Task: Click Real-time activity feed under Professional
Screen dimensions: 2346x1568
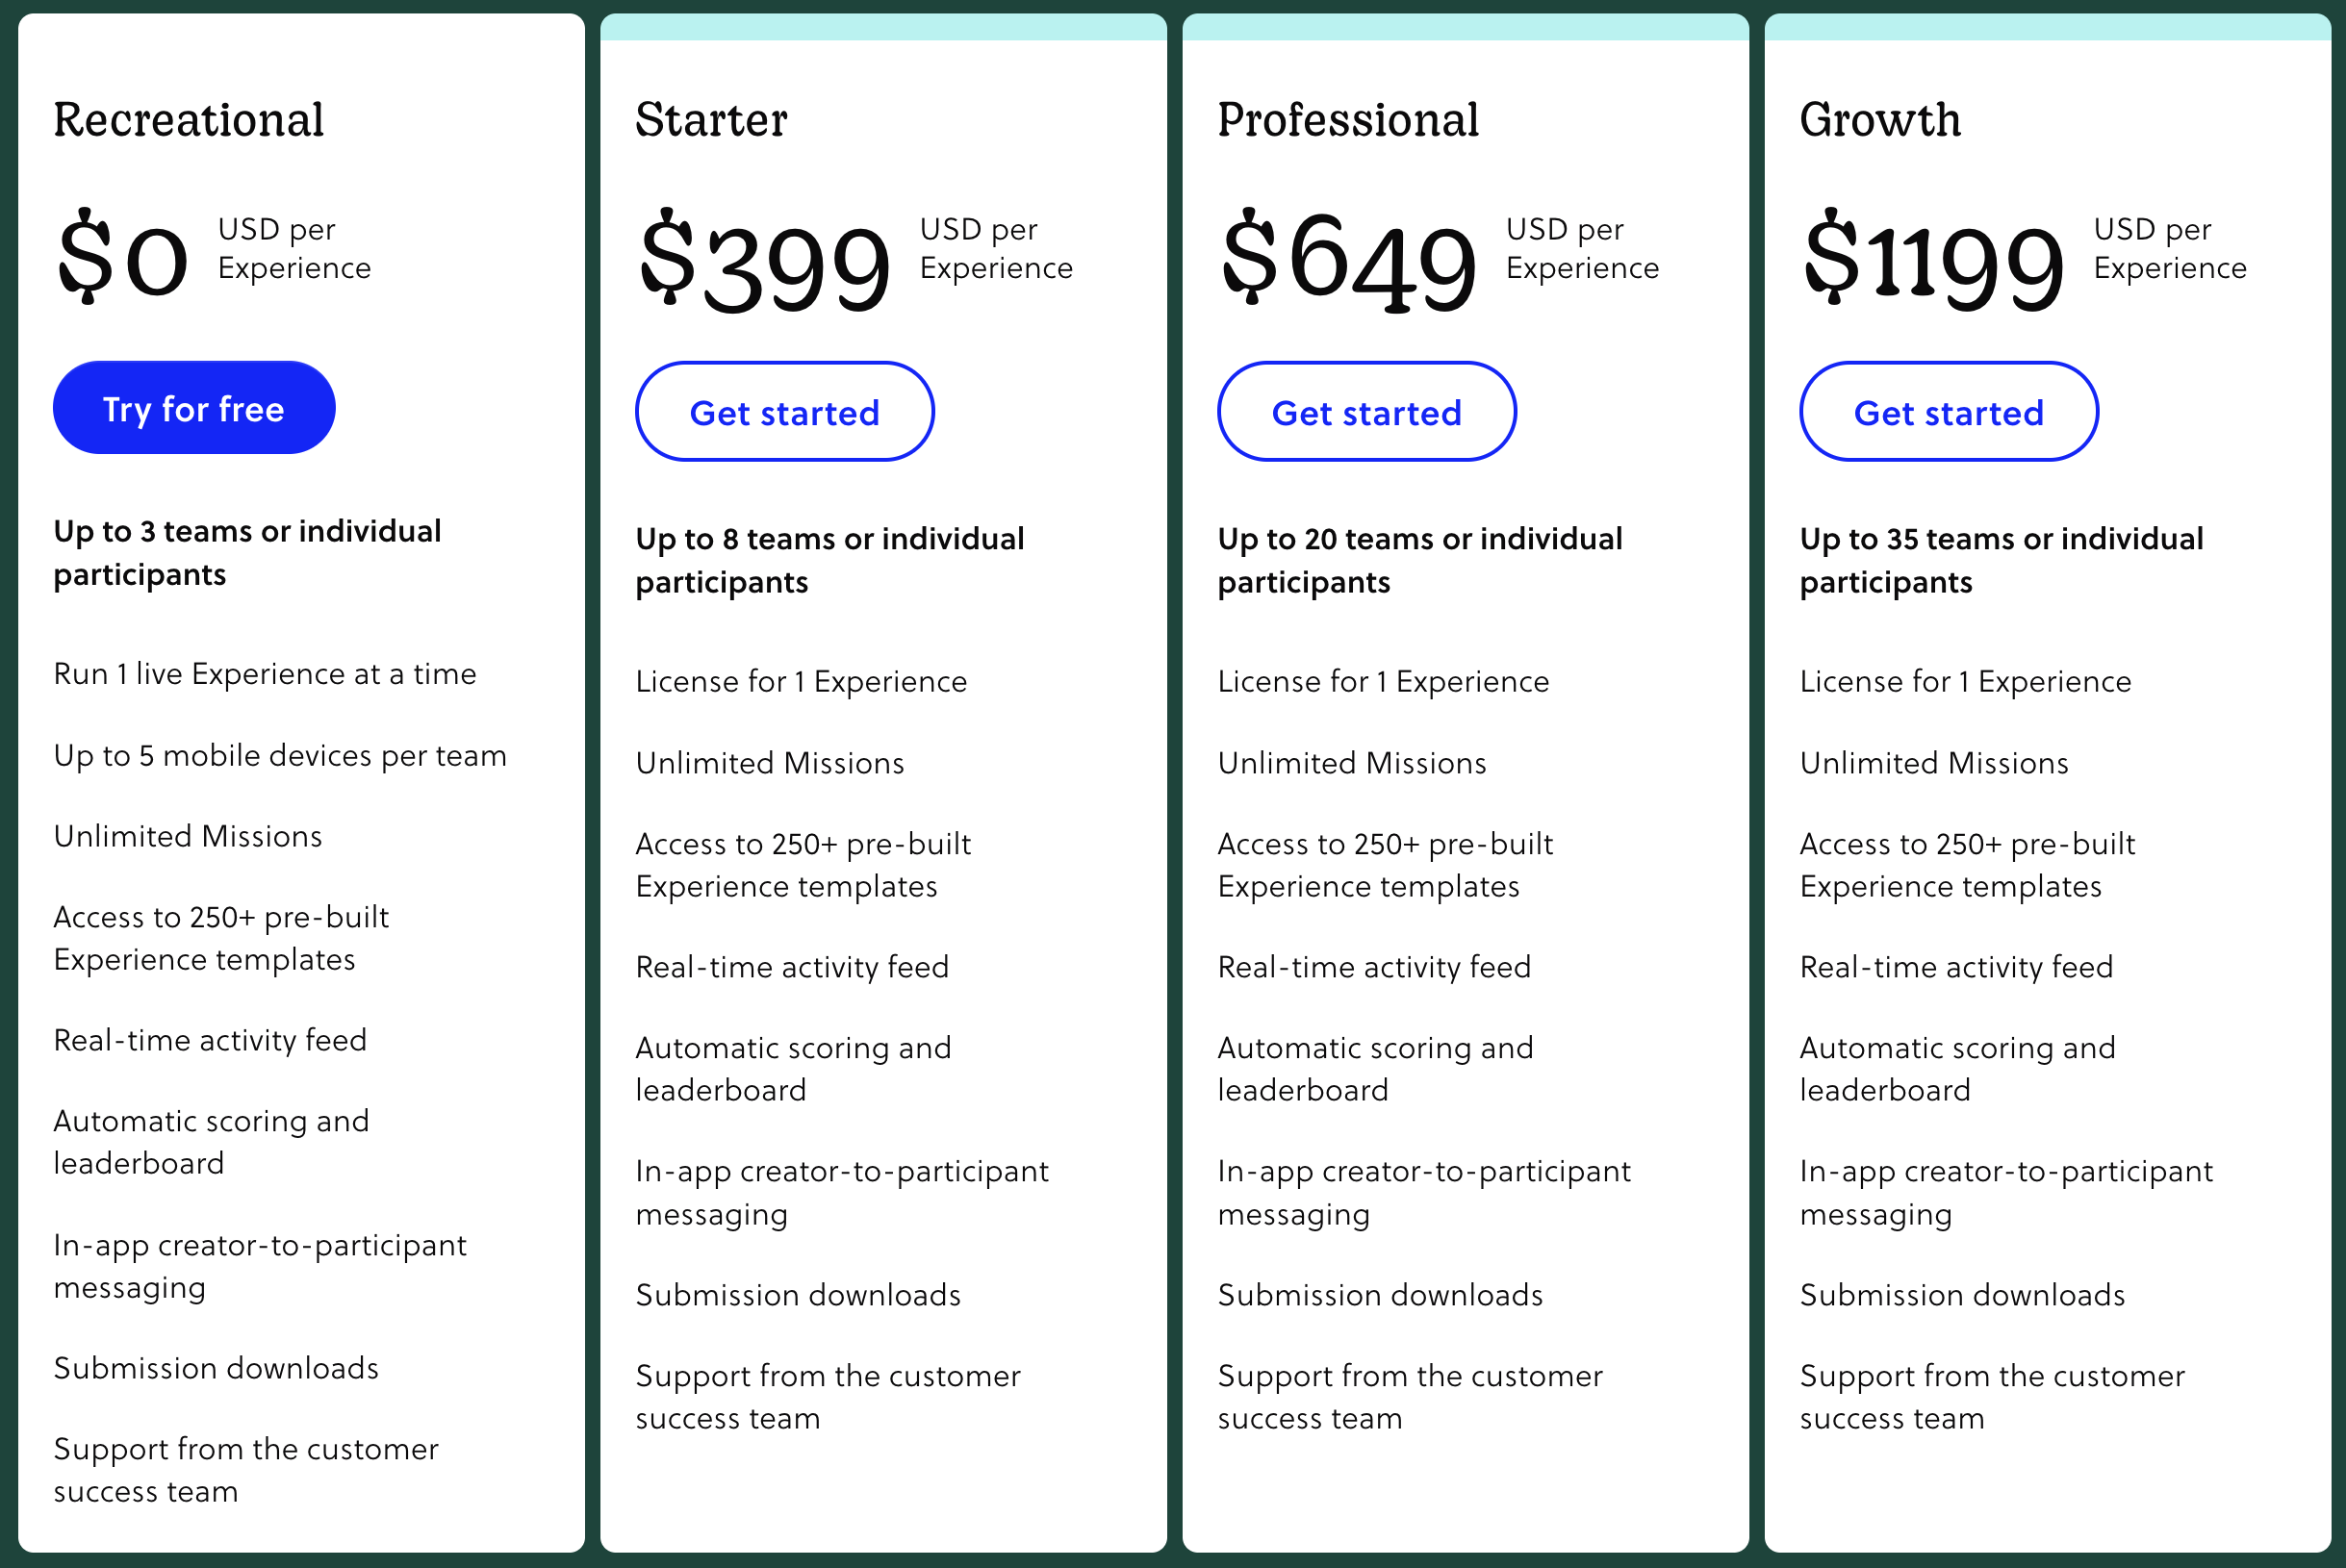Action: [1374, 966]
